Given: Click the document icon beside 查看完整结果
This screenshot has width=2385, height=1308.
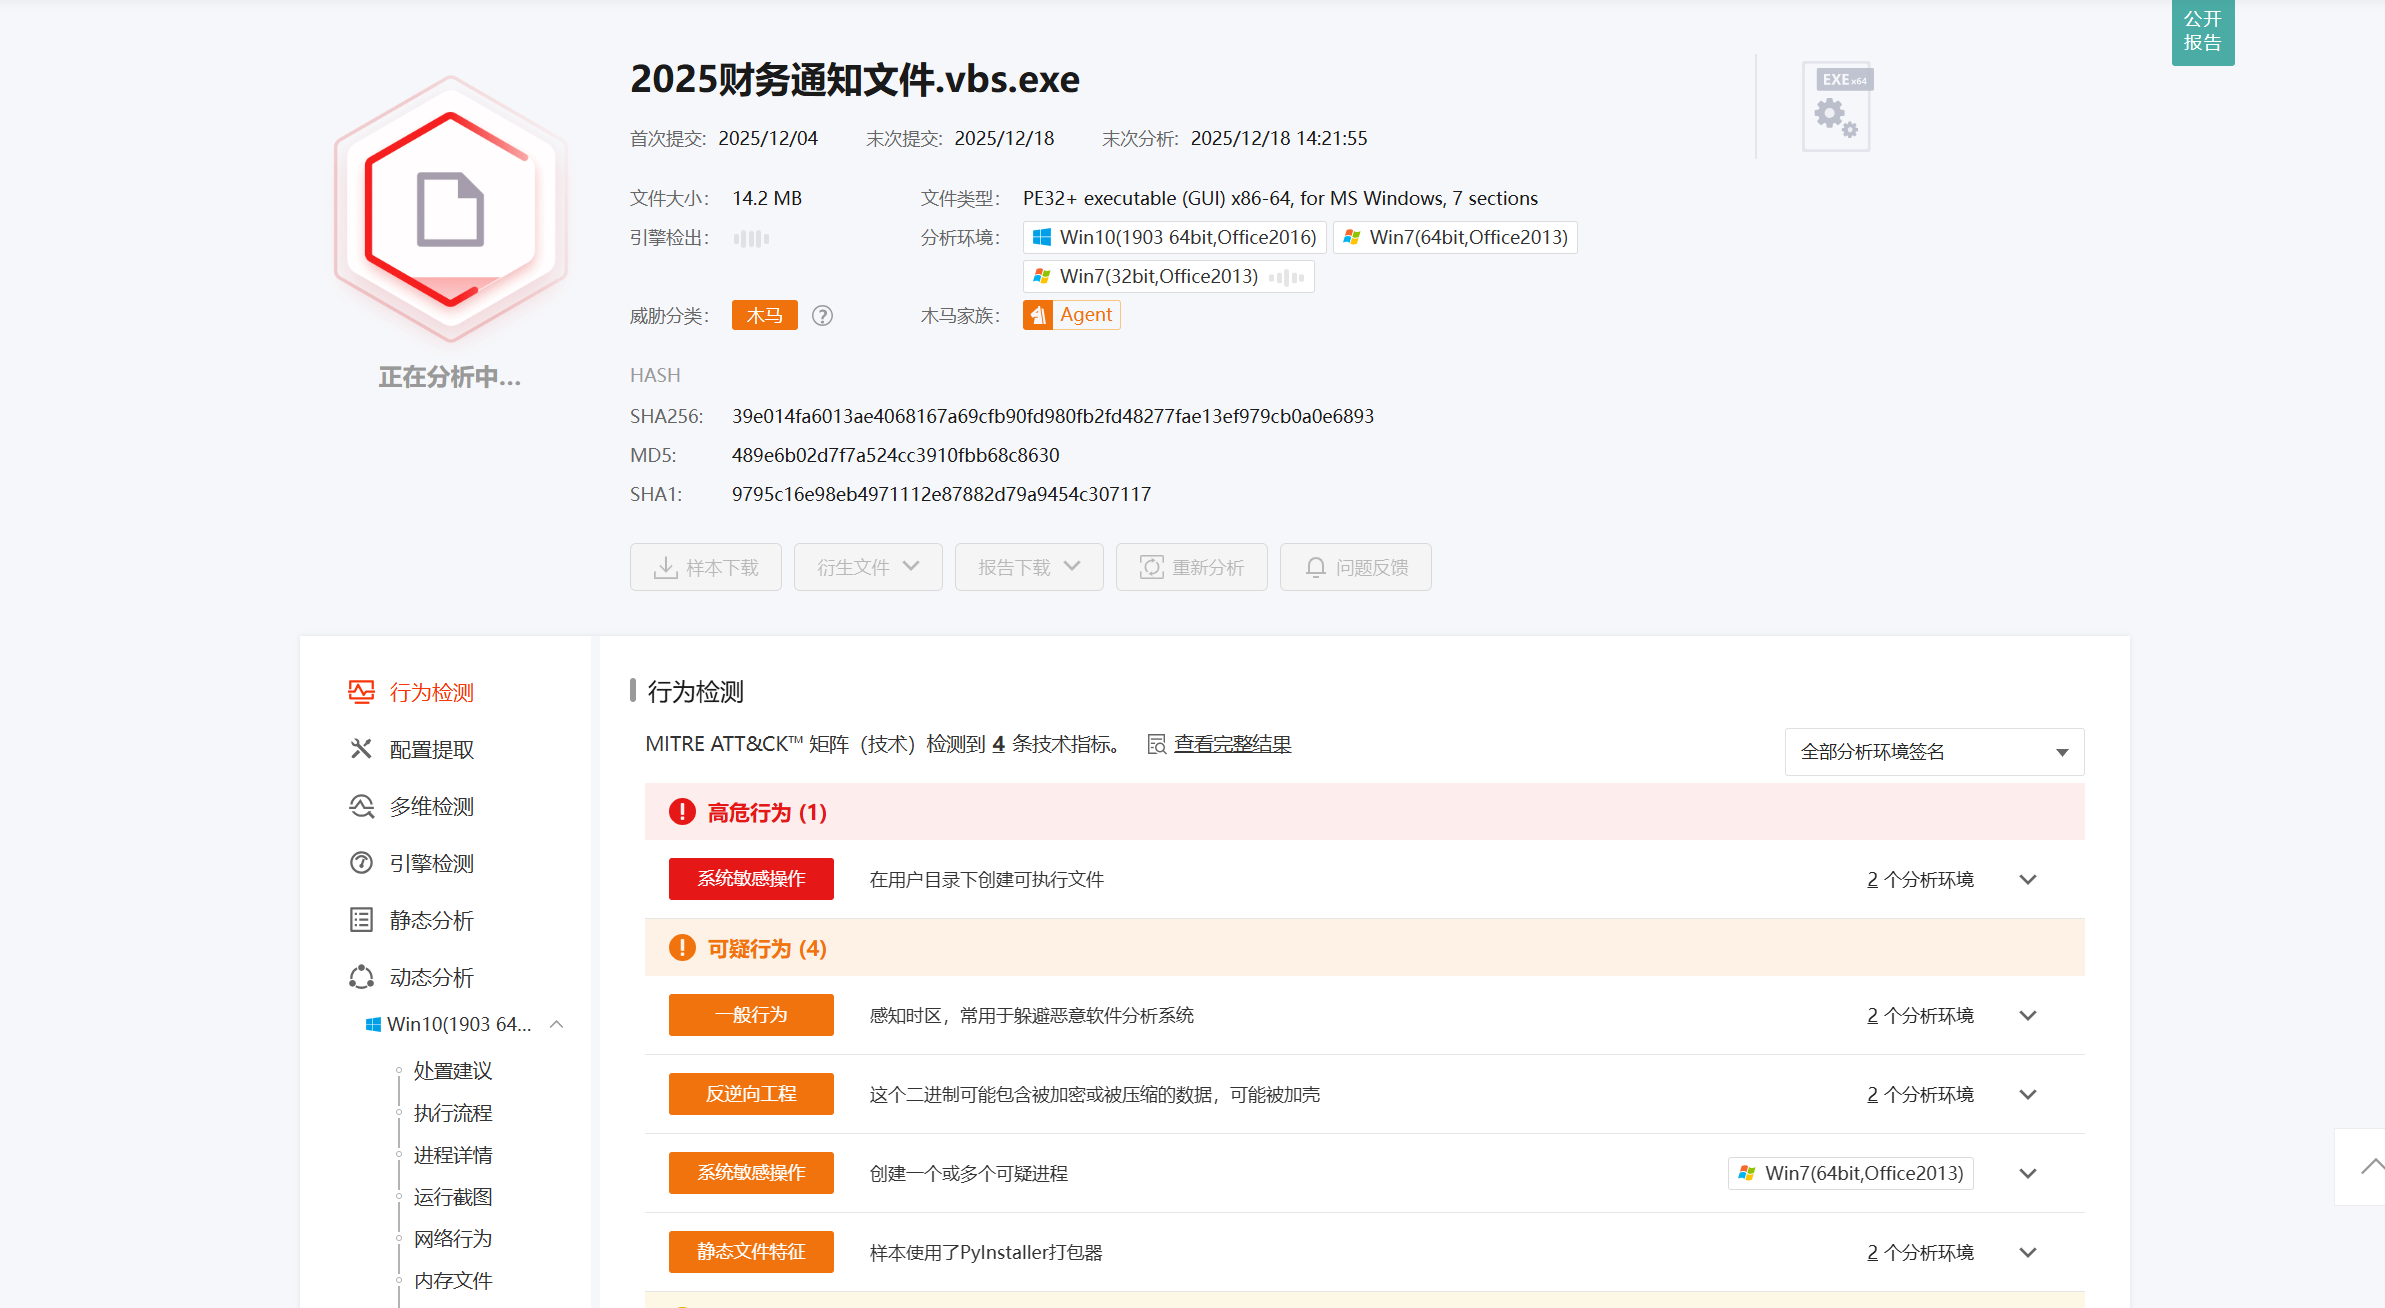Looking at the screenshot, I should coord(1157,744).
